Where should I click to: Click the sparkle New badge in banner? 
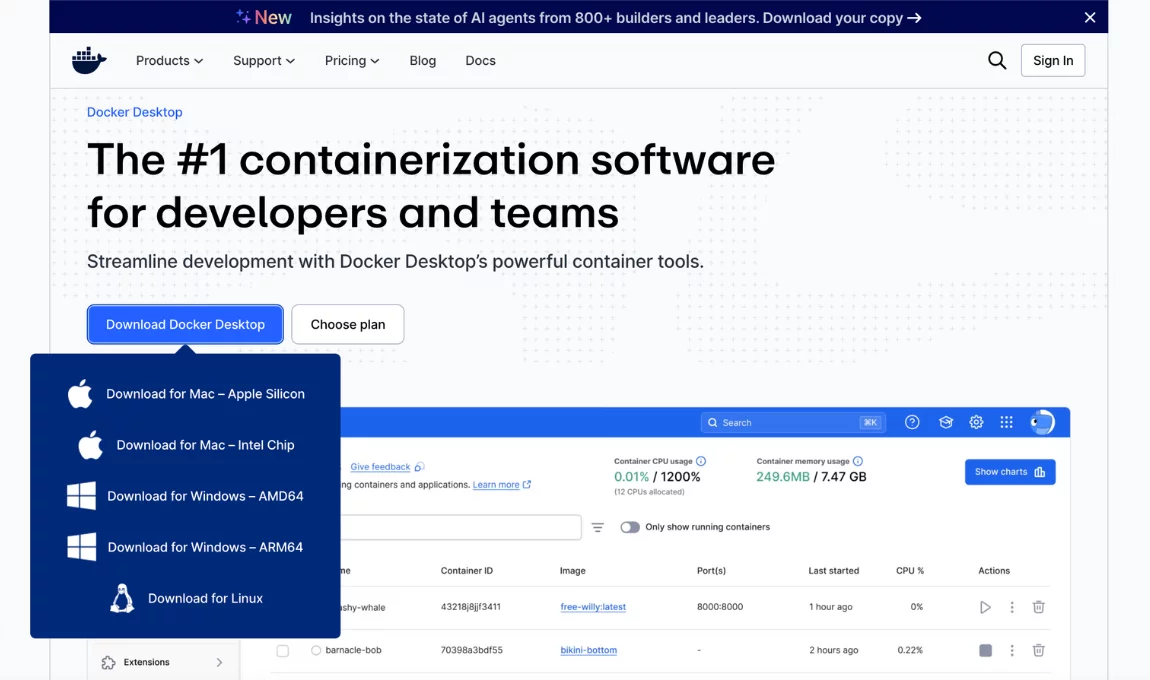coord(263,18)
